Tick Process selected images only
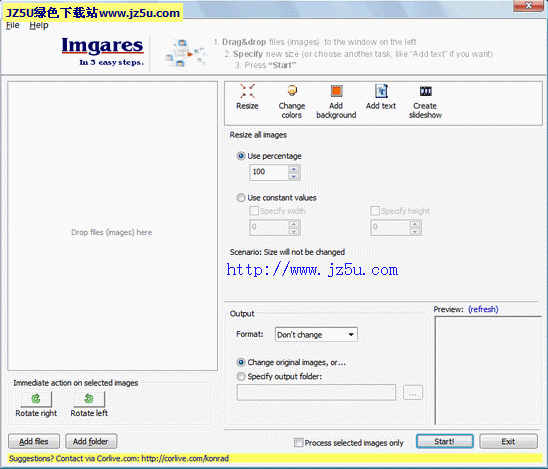Screen dimensions: 548x469 coord(298,443)
